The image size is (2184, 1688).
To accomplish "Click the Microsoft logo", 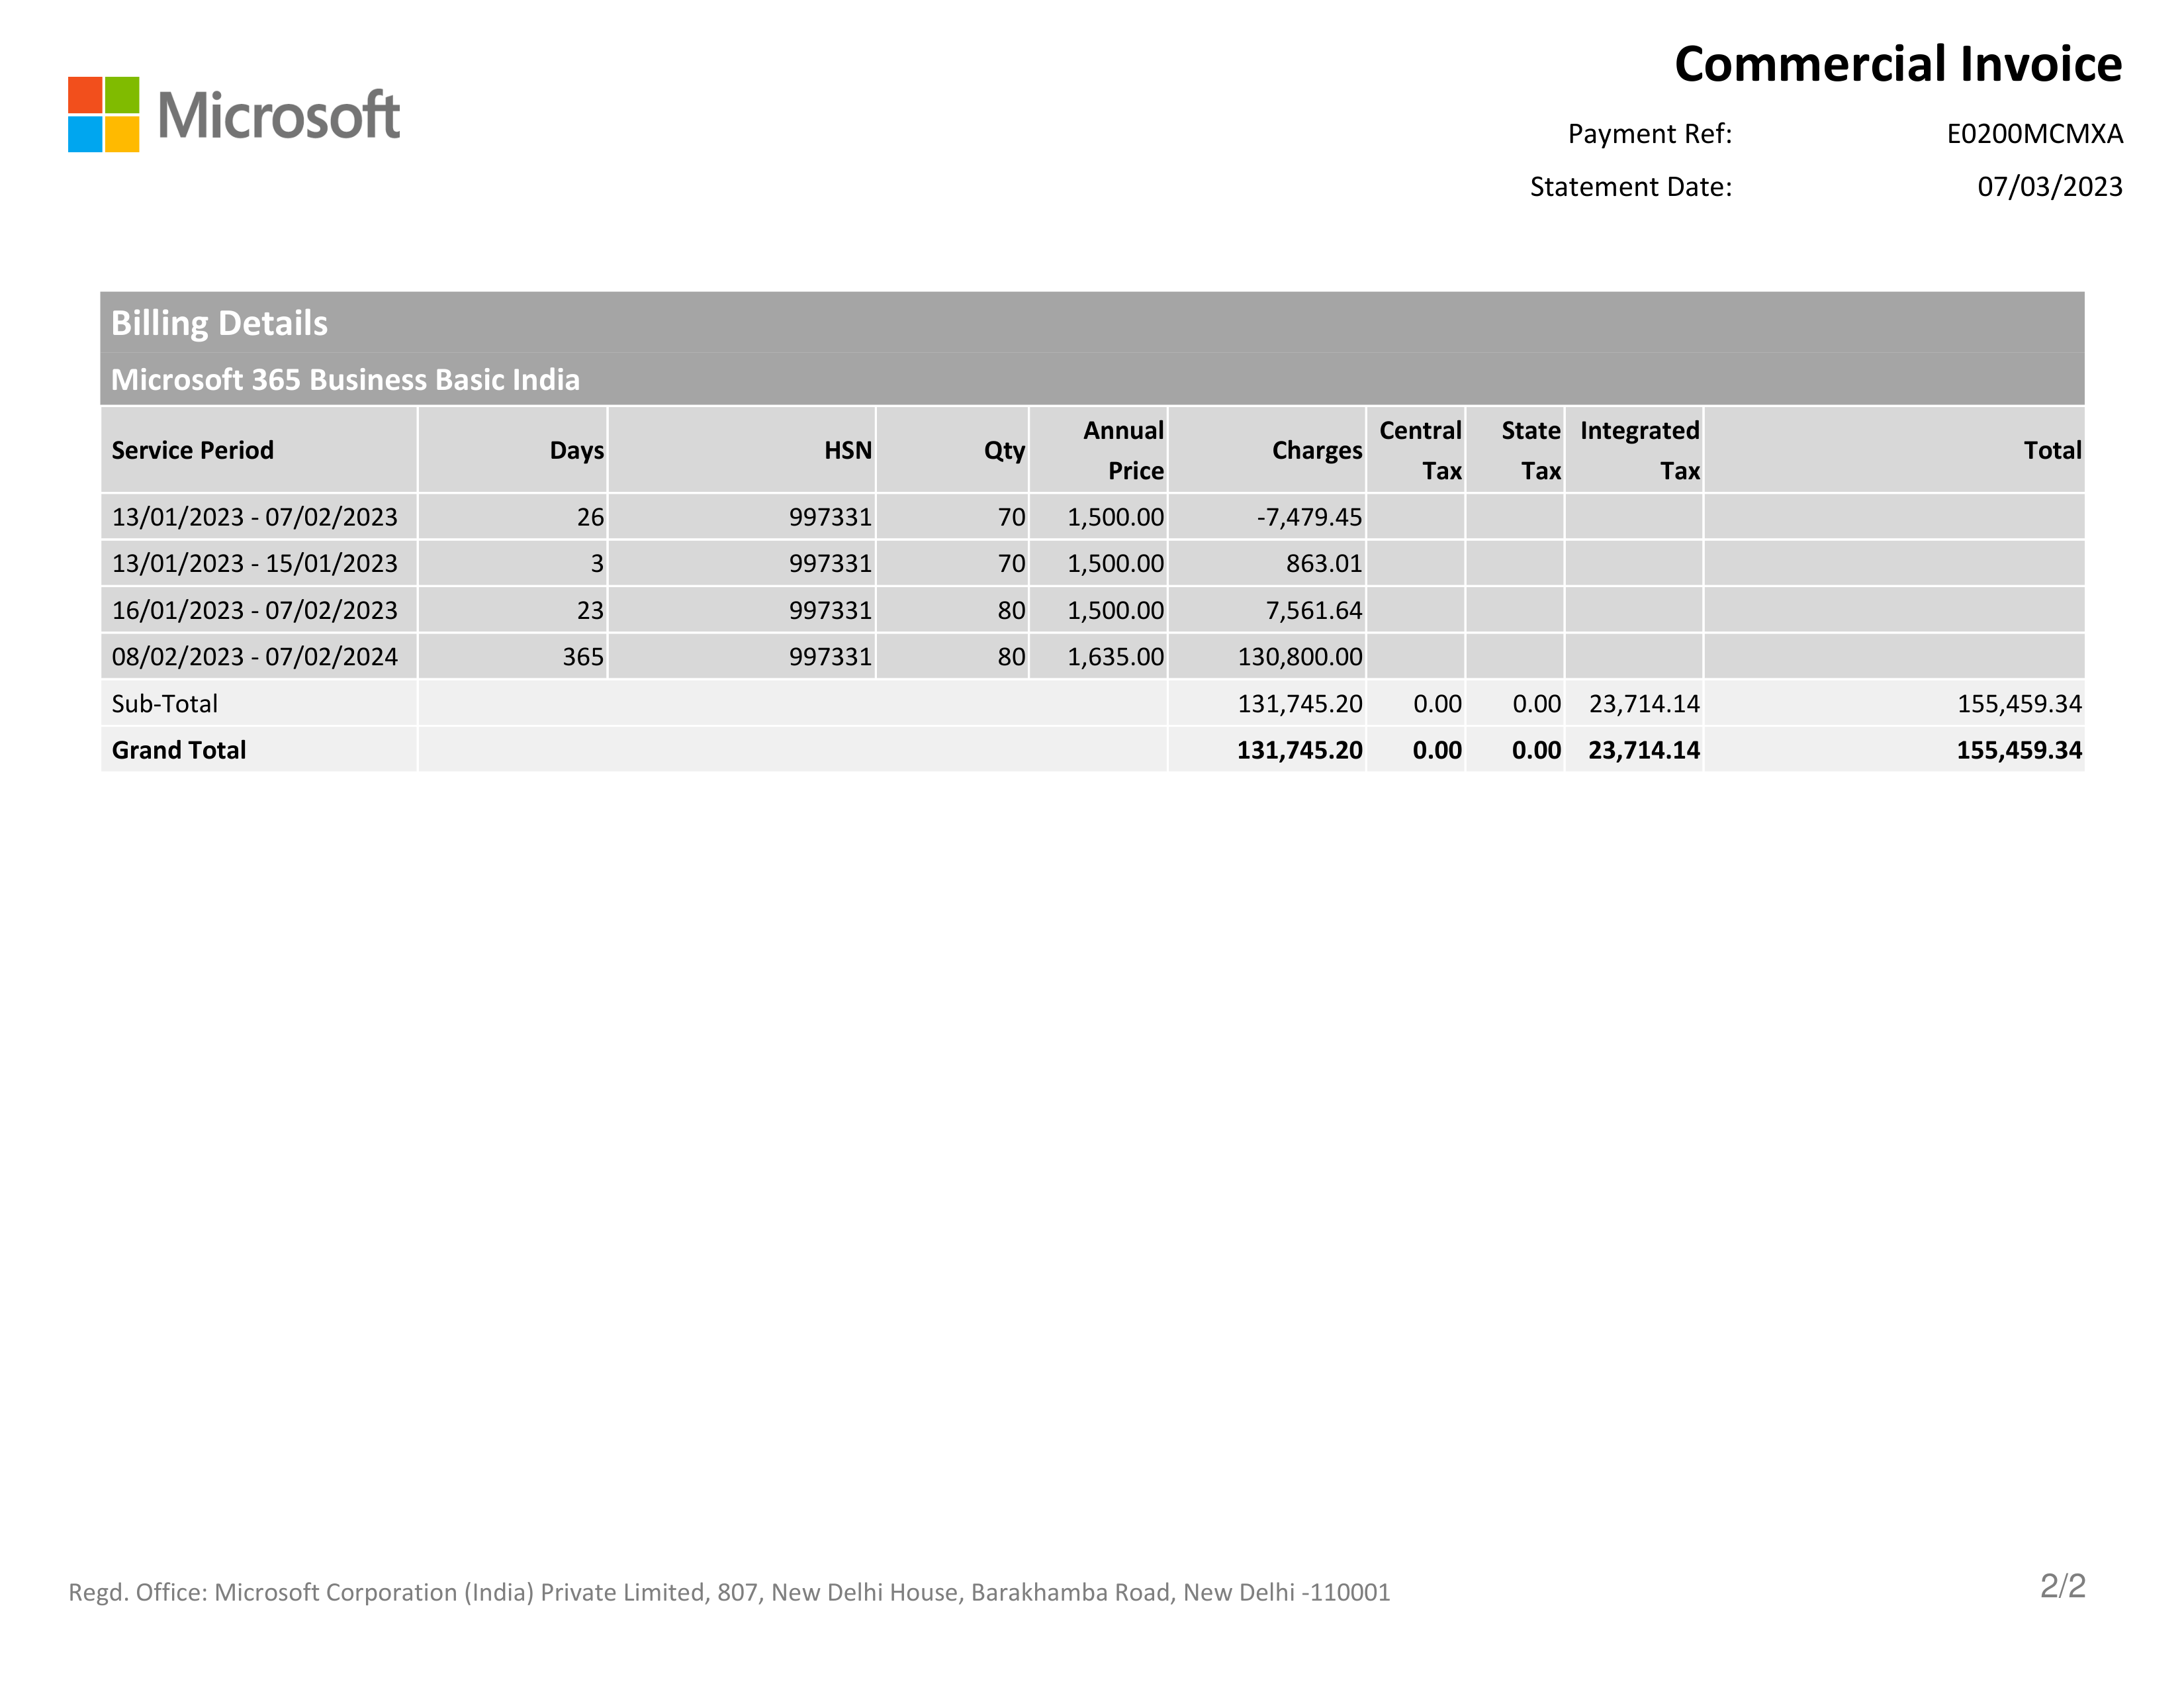I will [234, 114].
